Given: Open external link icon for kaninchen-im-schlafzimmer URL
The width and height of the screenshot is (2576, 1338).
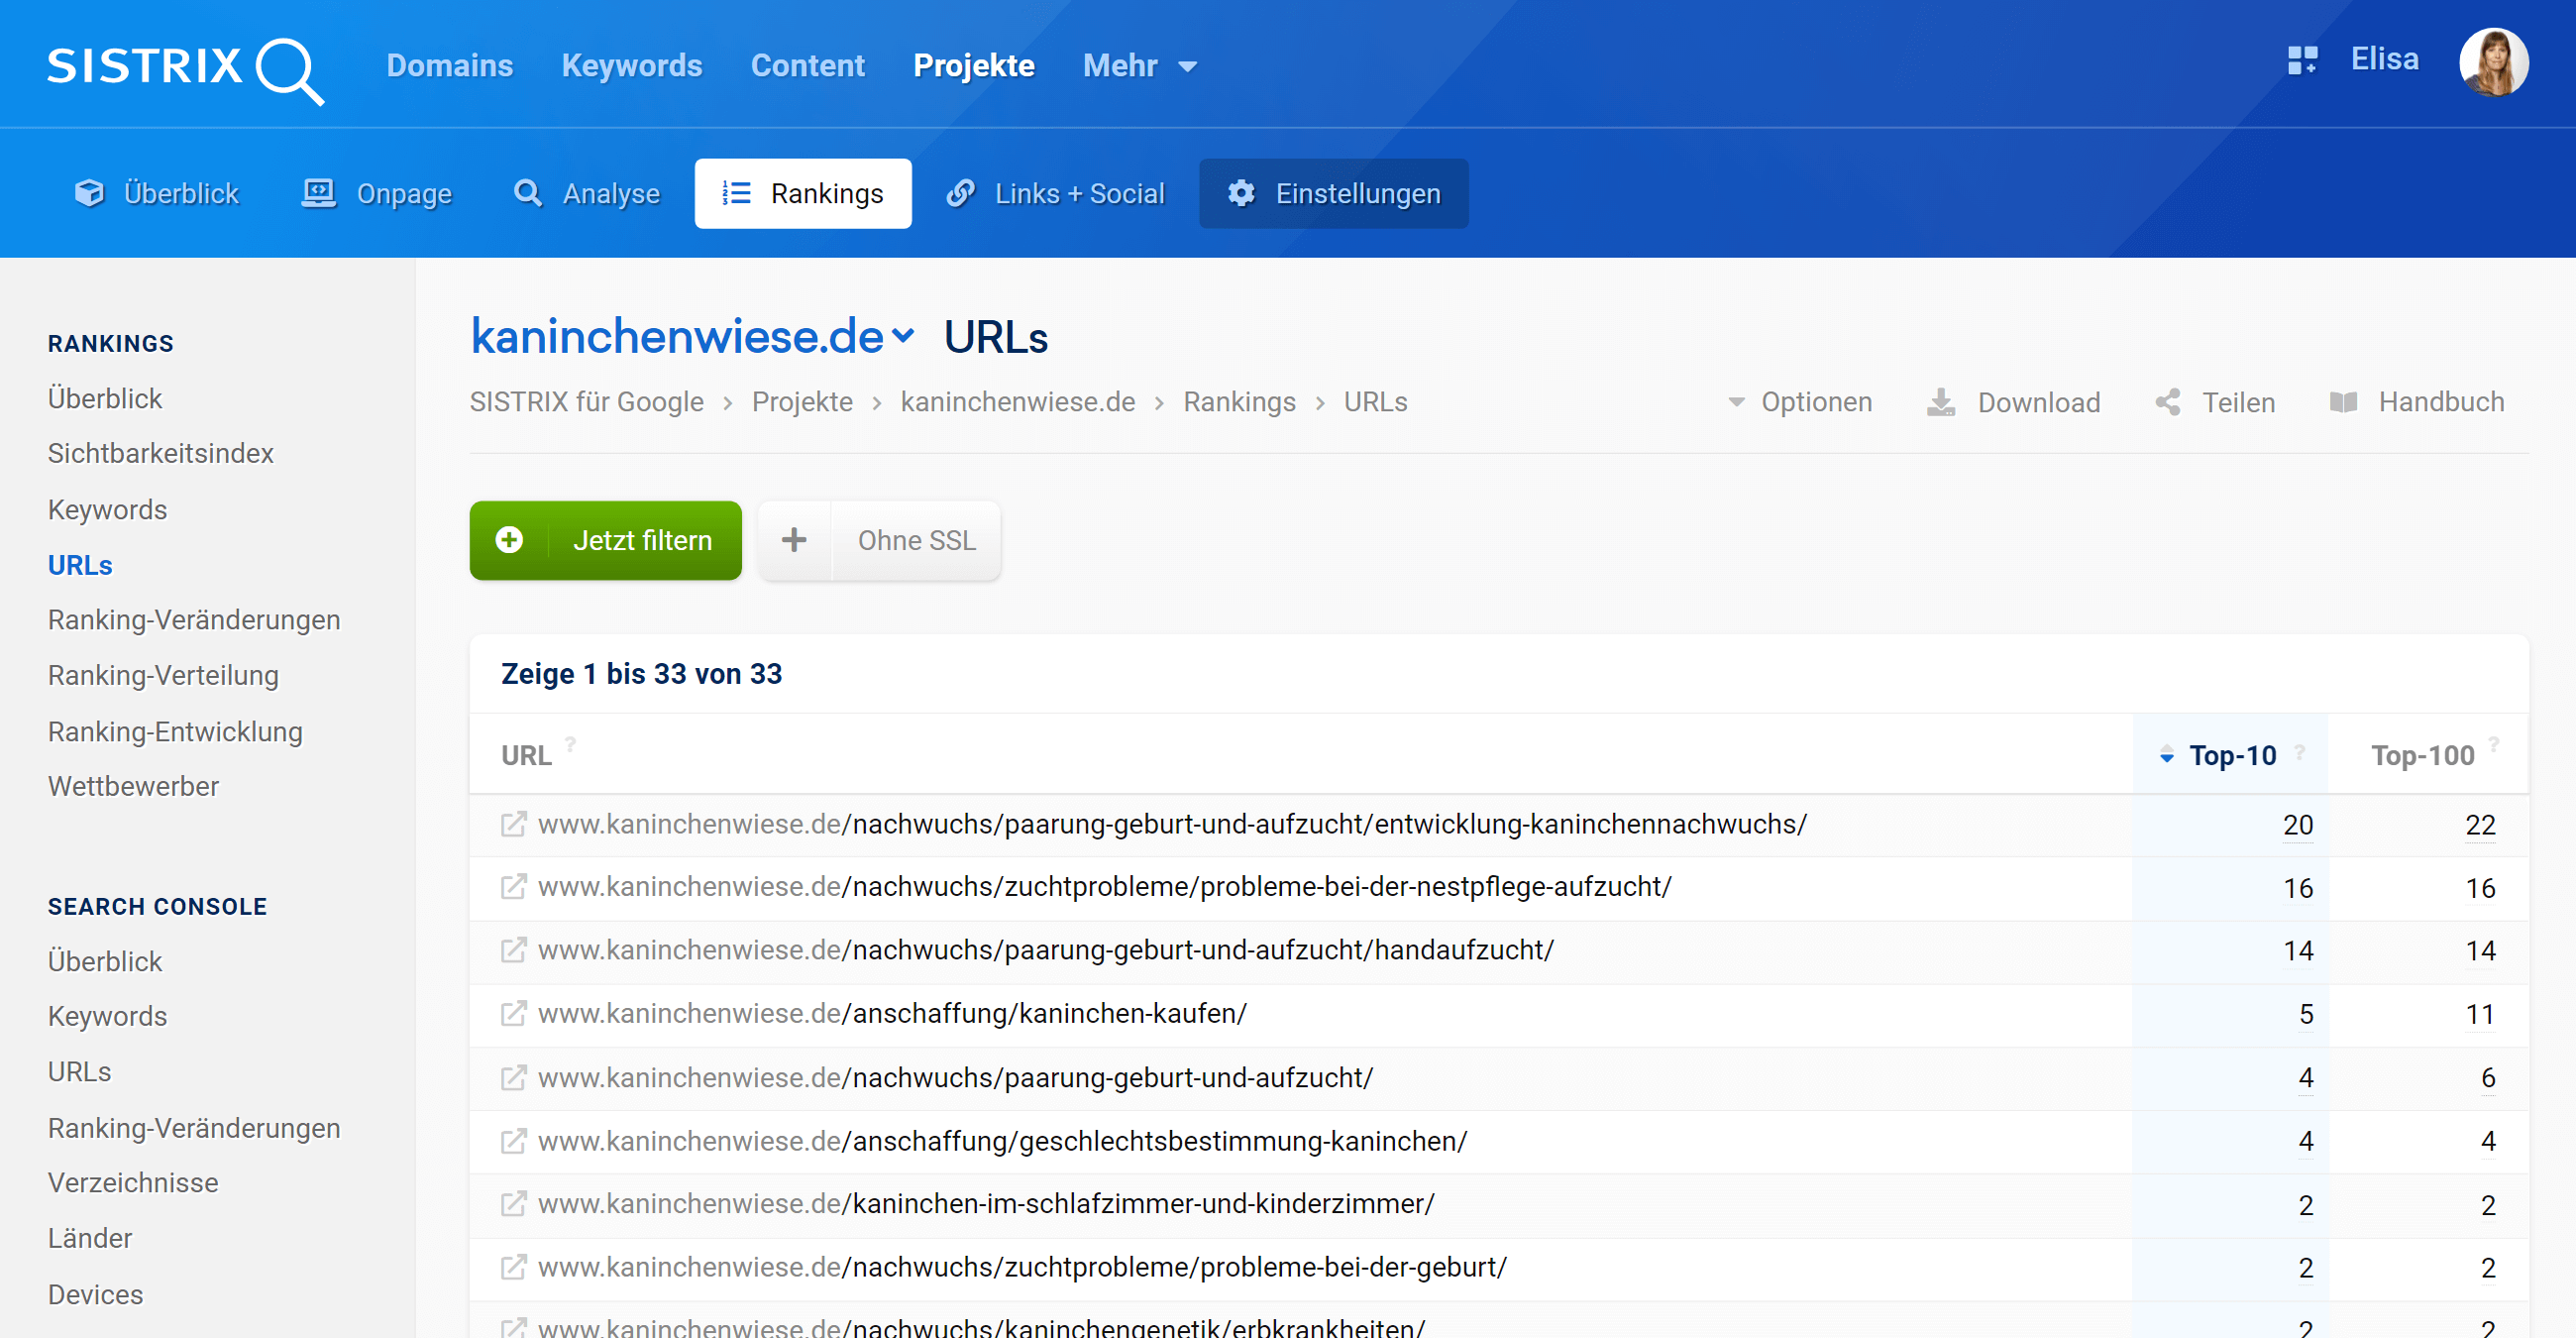Looking at the screenshot, I should pyautogui.click(x=513, y=1204).
